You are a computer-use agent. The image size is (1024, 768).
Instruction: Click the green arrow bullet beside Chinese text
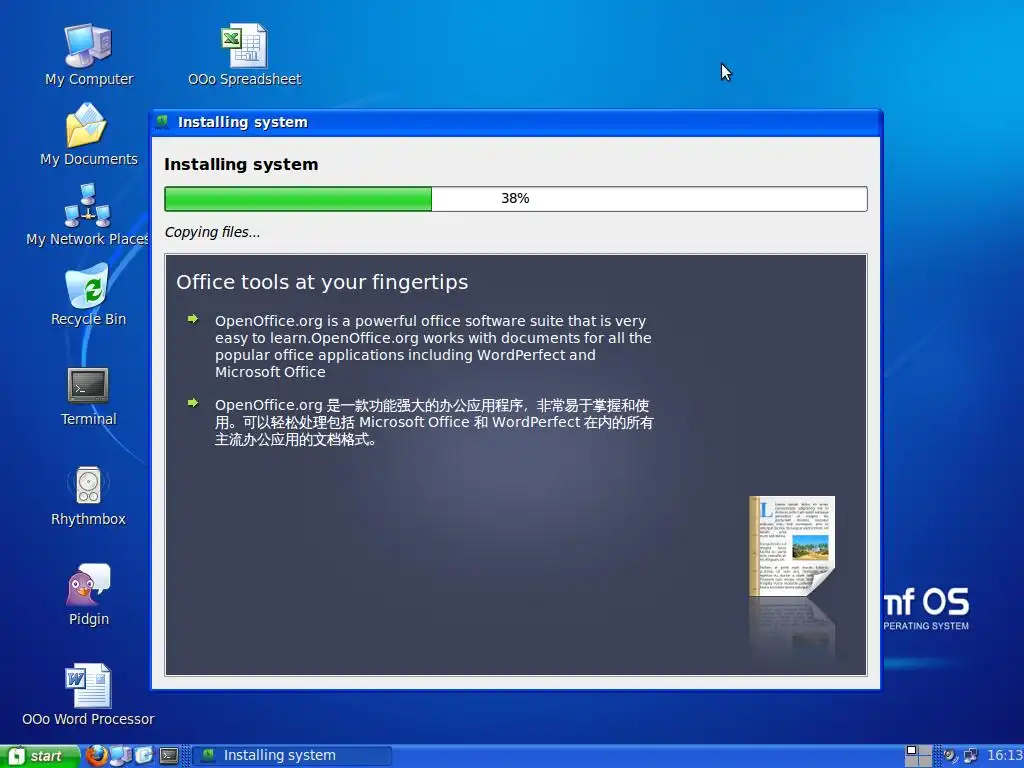pyautogui.click(x=193, y=403)
